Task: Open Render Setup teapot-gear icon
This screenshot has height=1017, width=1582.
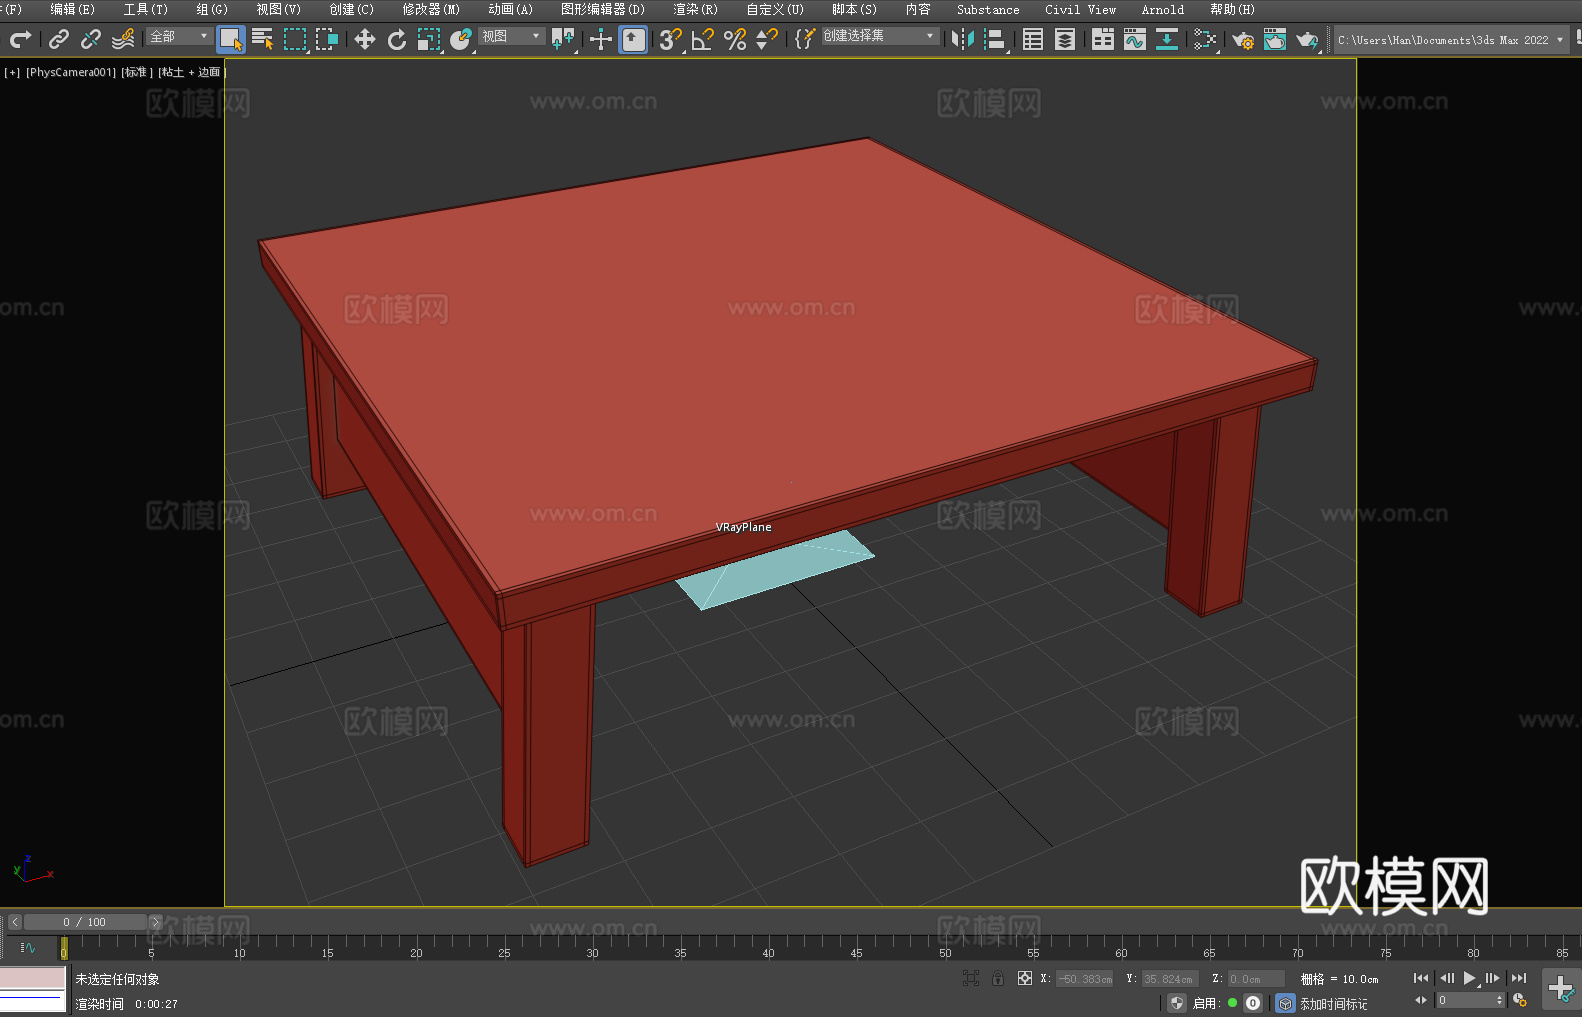Action: pyautogui.click(x=1243, y=39)
